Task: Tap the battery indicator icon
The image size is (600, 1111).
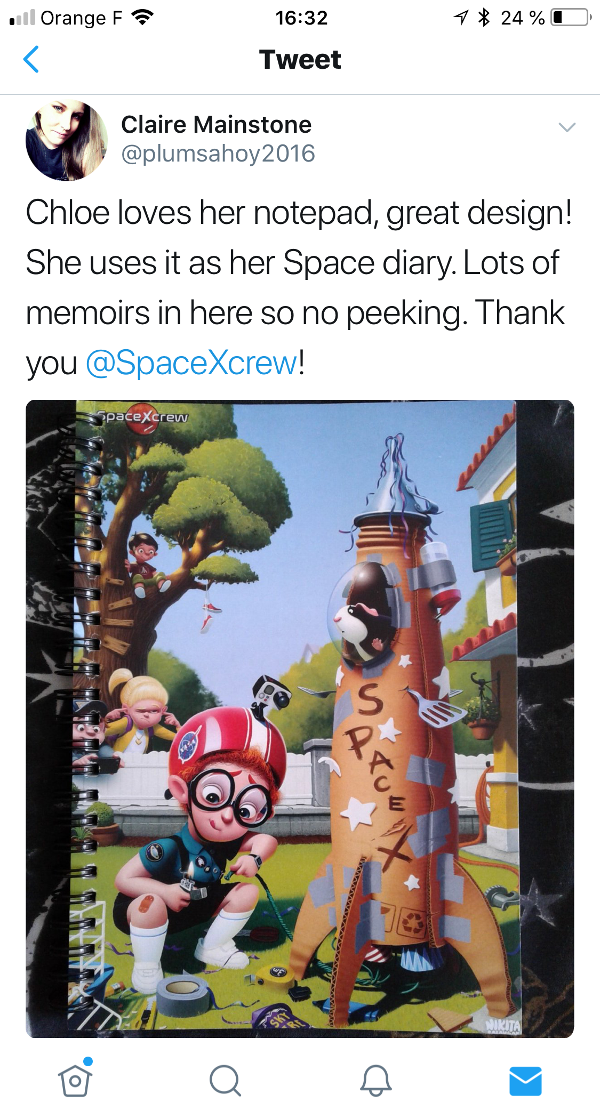Action: (571, 18)
